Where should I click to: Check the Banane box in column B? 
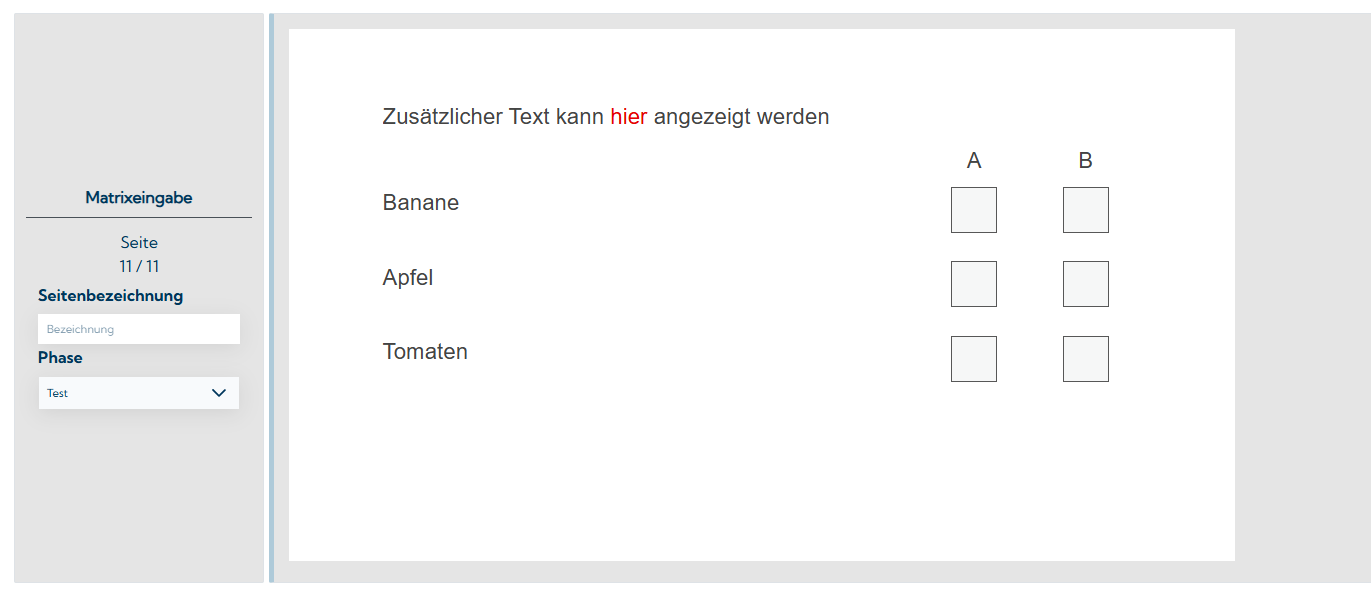(x=1085, y=210)
